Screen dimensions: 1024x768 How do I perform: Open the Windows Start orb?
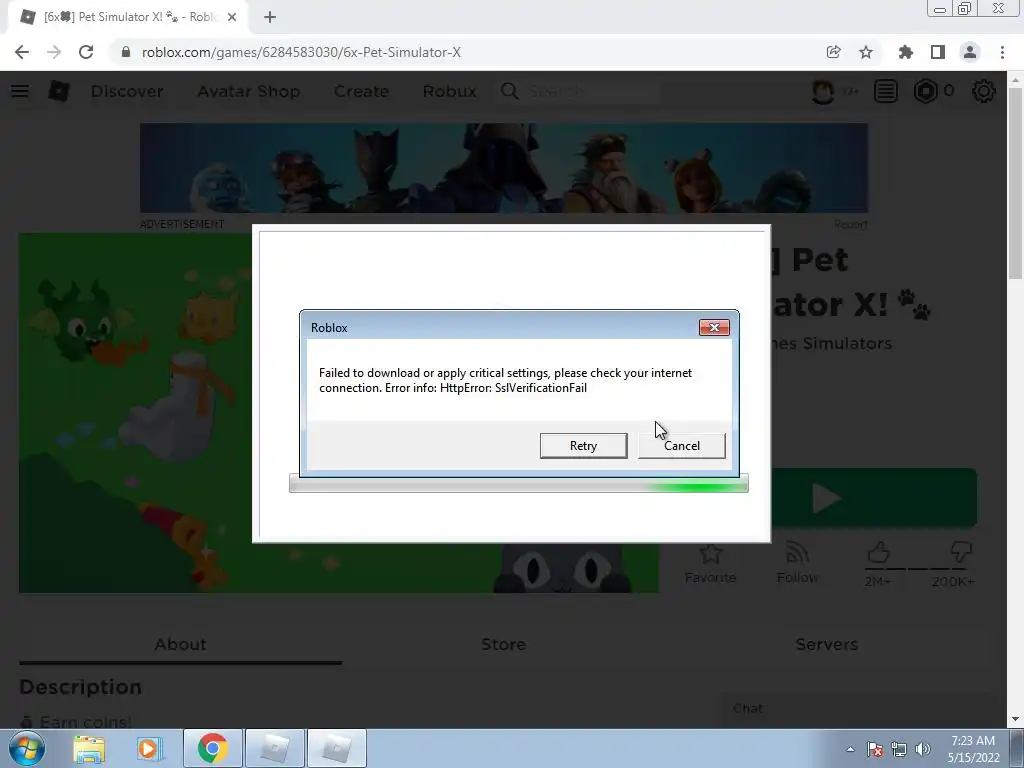[26, 748]
